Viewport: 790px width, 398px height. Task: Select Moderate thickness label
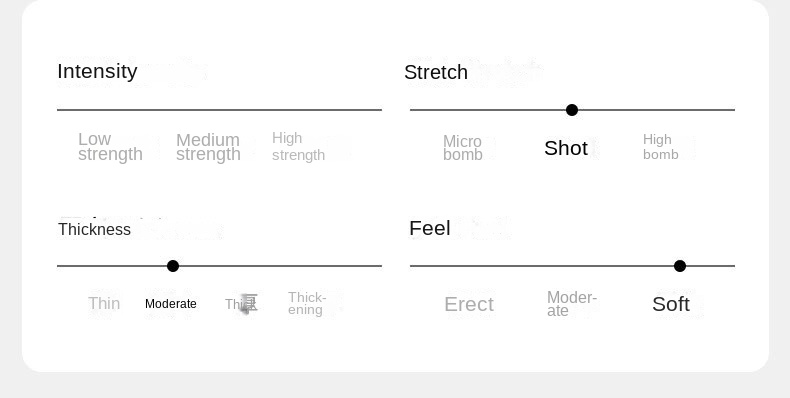coord(171,304)
